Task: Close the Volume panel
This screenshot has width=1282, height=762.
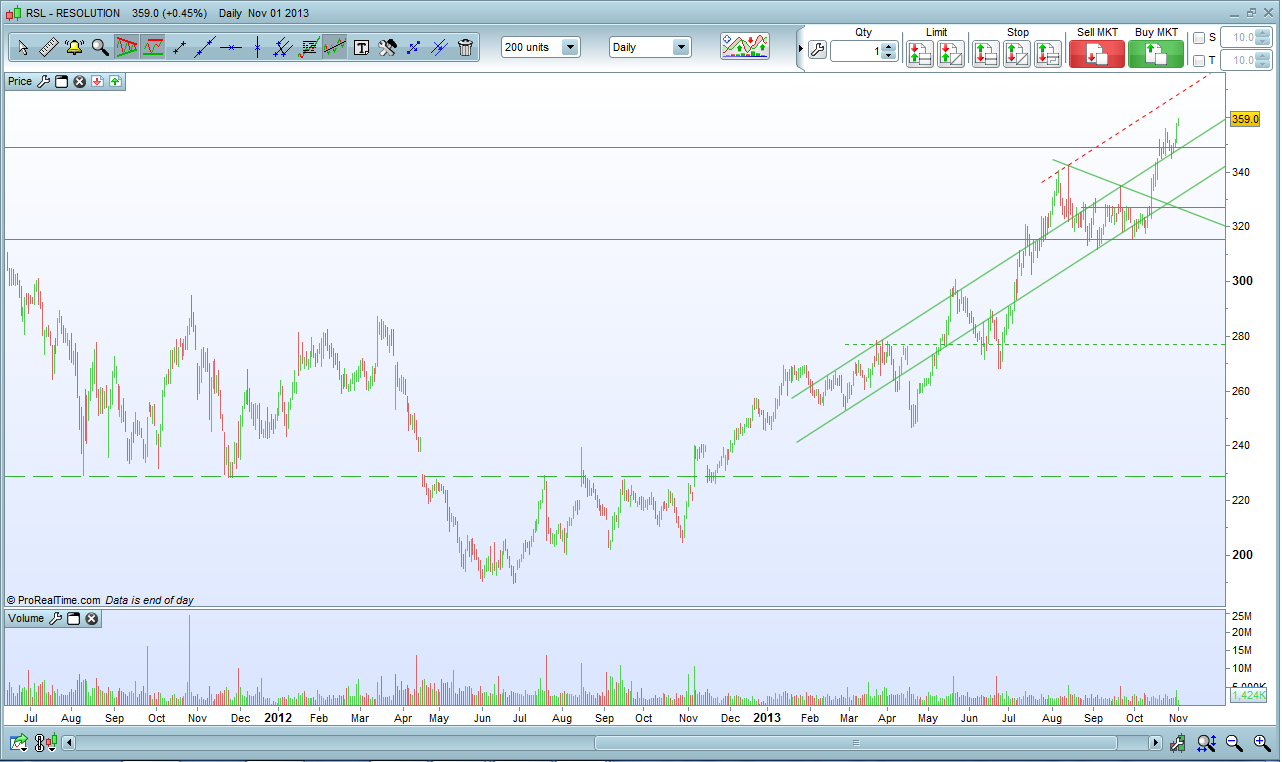Action: click(x=91, y=619)
